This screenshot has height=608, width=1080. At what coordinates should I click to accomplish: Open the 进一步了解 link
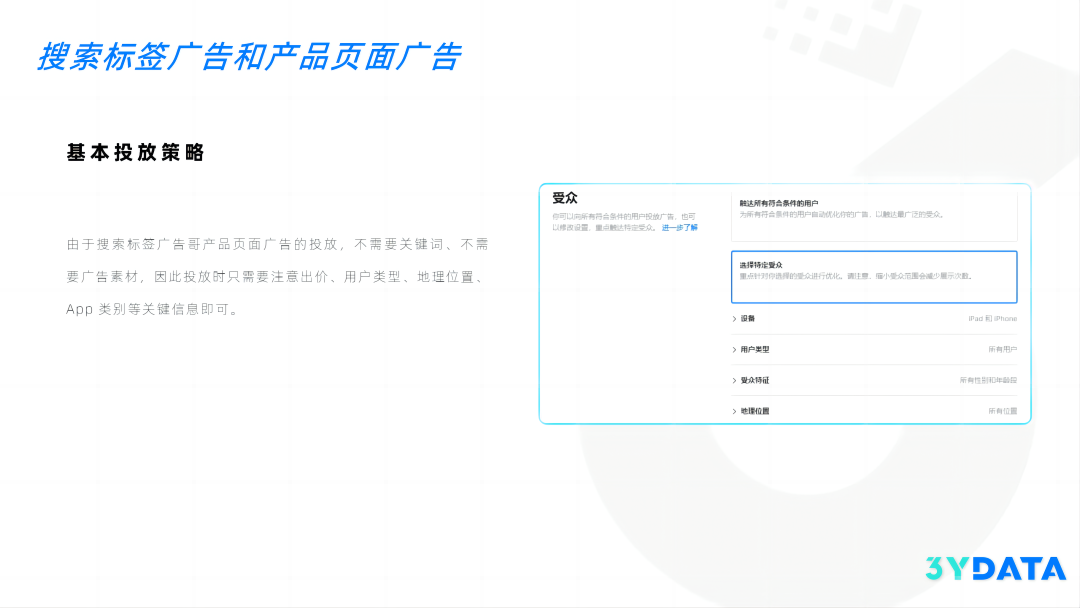coord(679,227)
